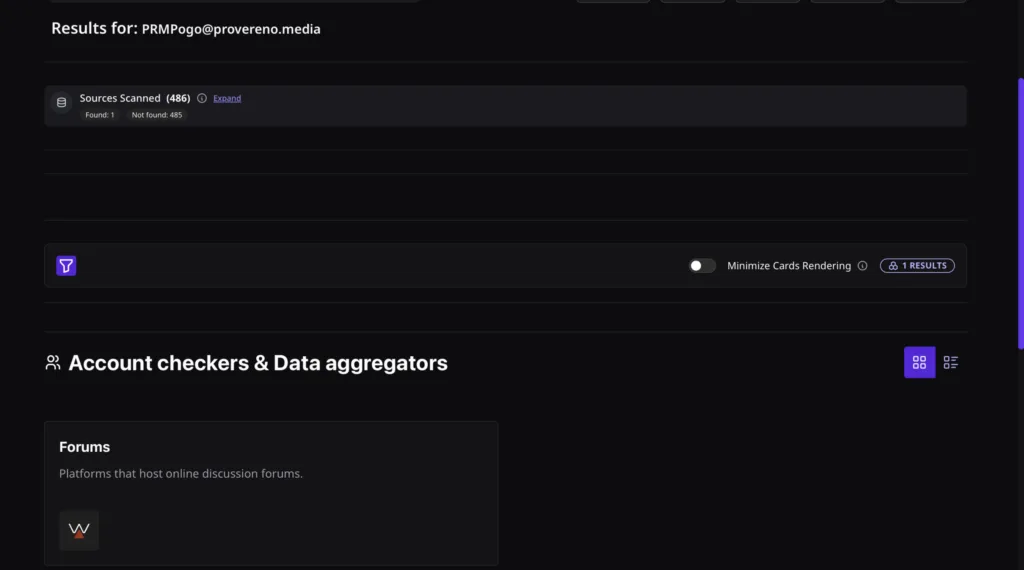The height and width of the screenshot is (570, 1024).
Task: Click info icon beside Minimize Cards Rendering
Action: pos(862,266)
